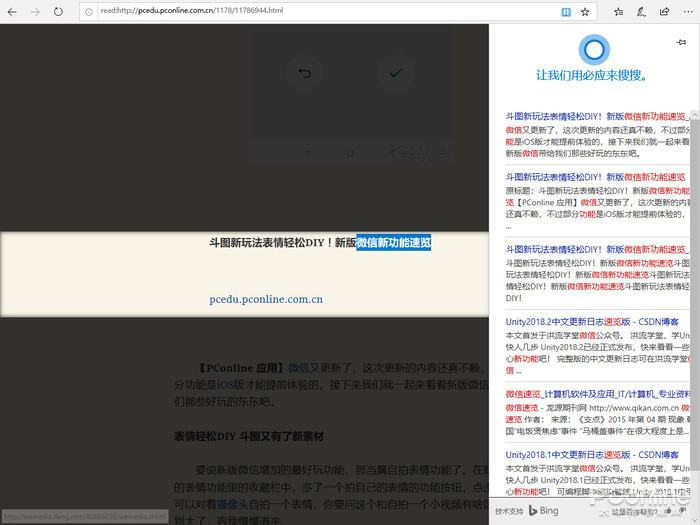Click 【PConline 应用】 article lead text
700x525 pixels.
(240, 368)
